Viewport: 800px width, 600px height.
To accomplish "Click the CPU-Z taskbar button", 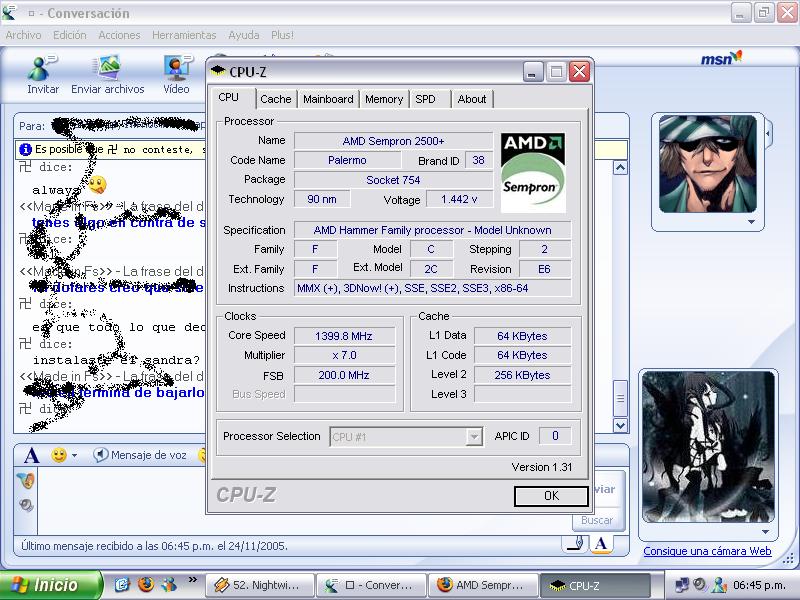I will point(595,585).
